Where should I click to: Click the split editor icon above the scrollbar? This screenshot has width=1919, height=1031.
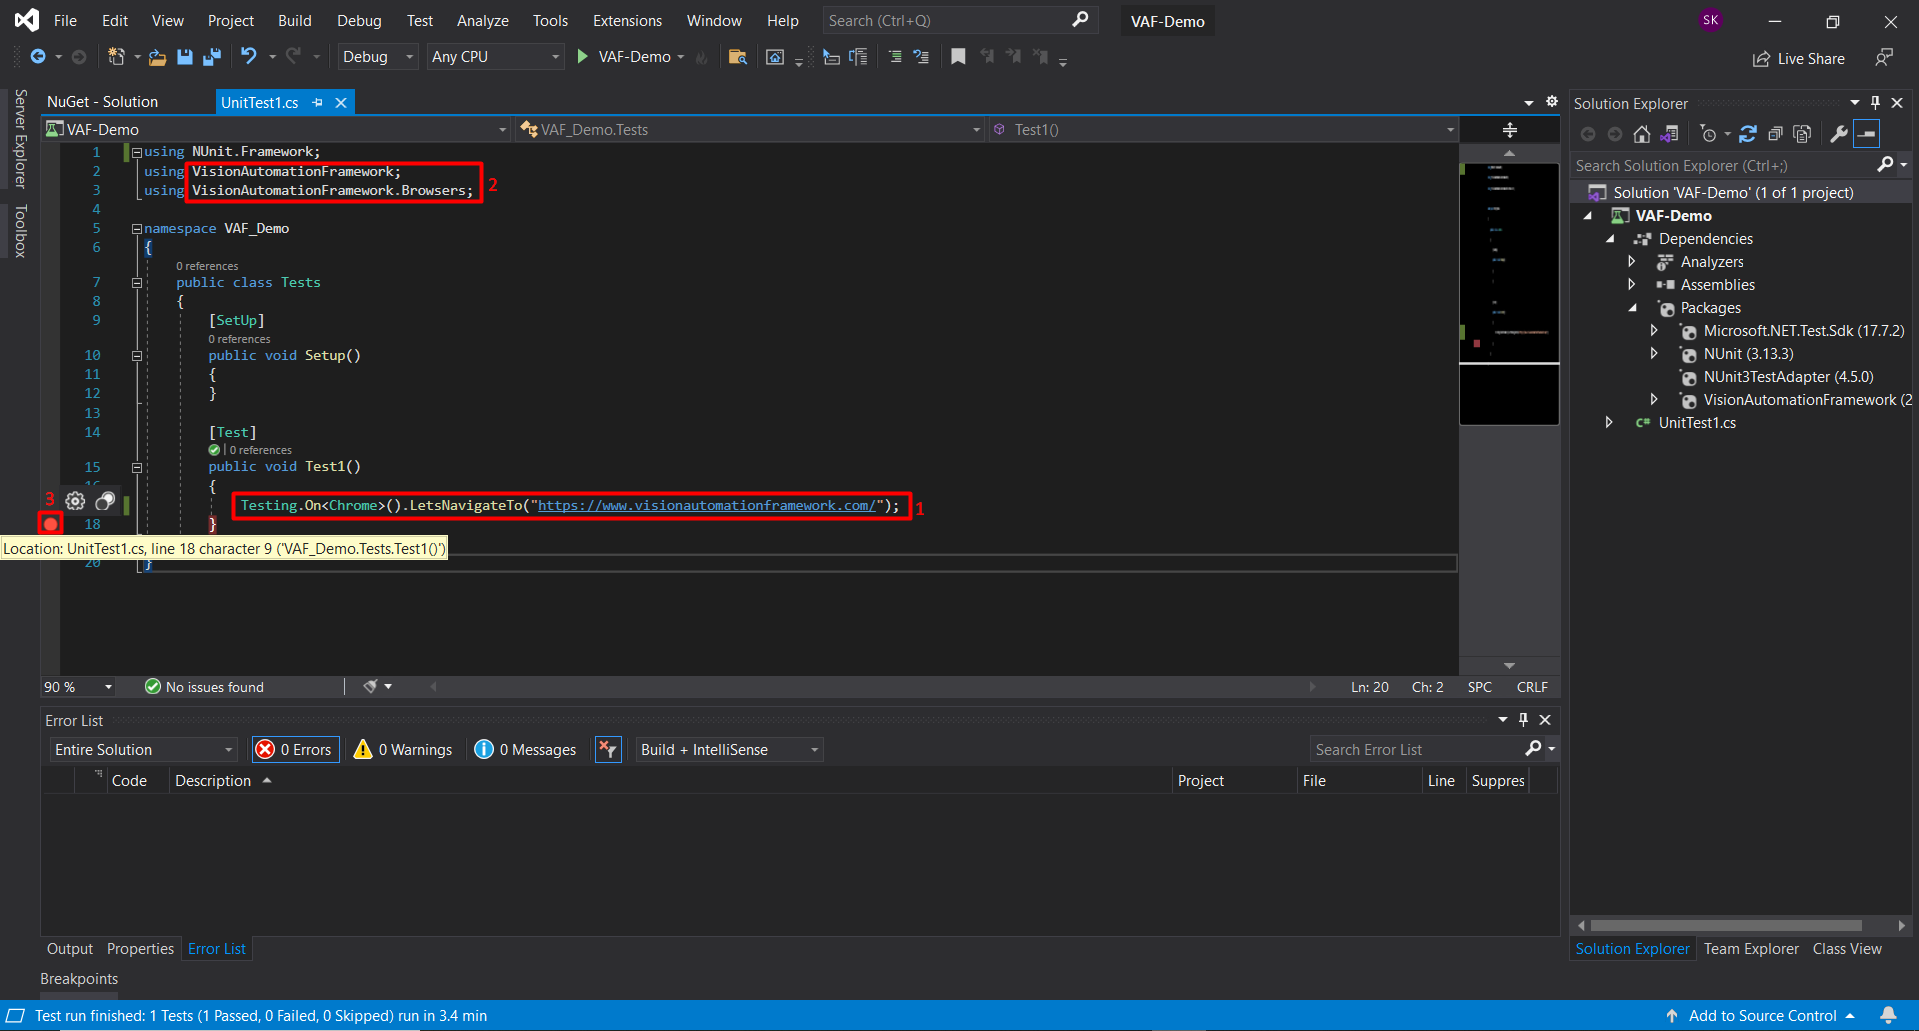tap(1510, 130)
